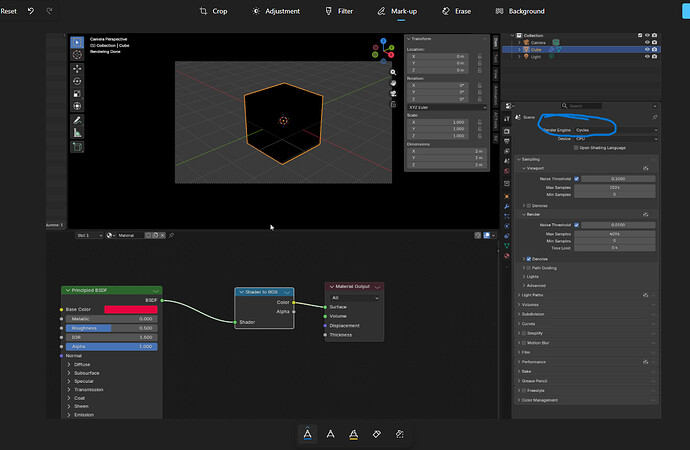Click the viewport zoom magnifier icon

(393, 73)
